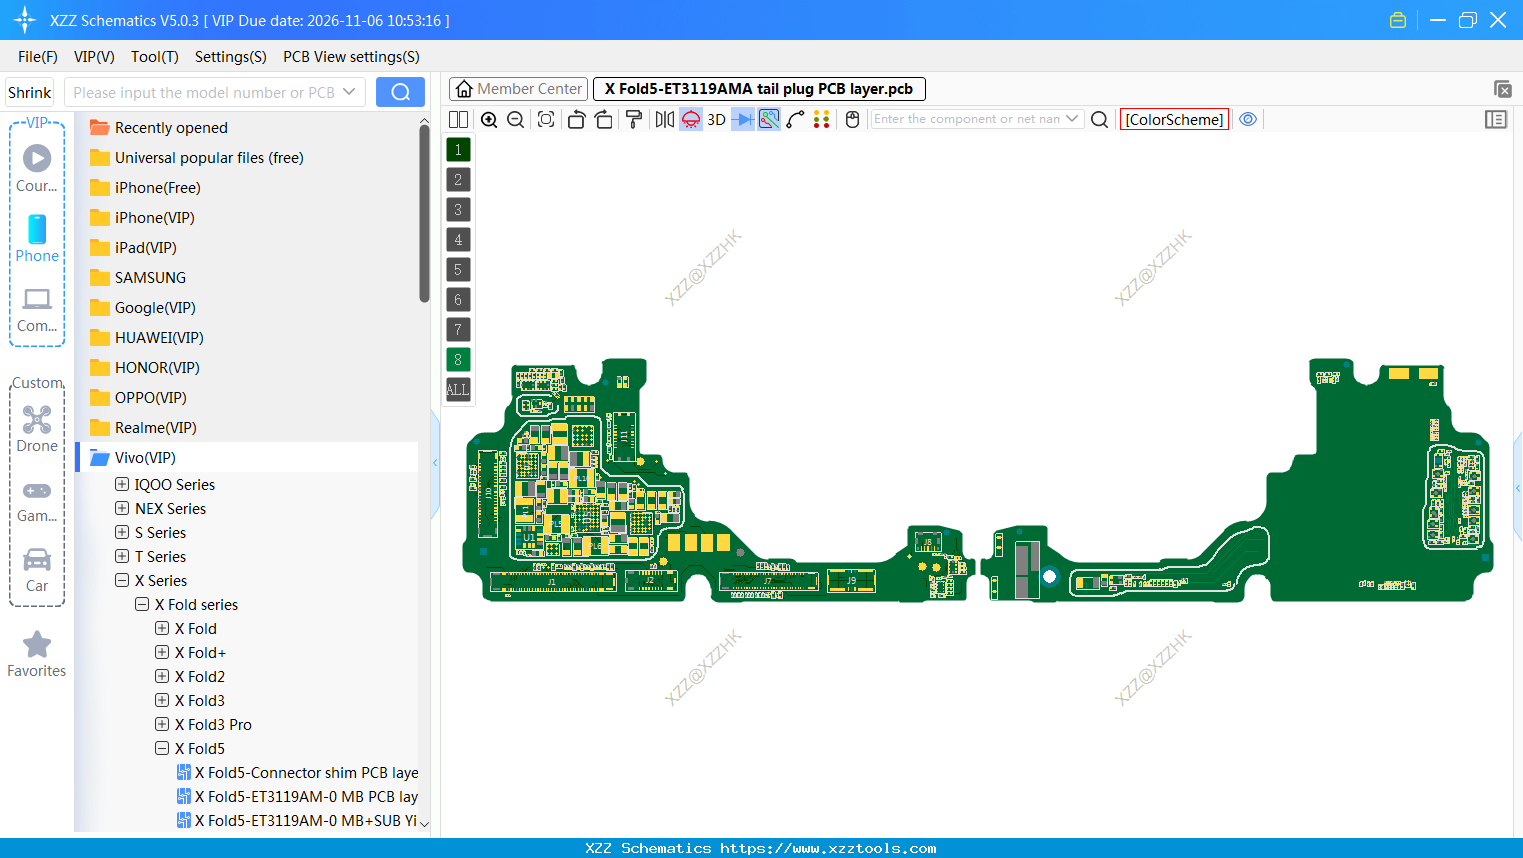Collapse the X Fold series tree node
This screenshot has width=1523, height=858.
coord(141,604)
